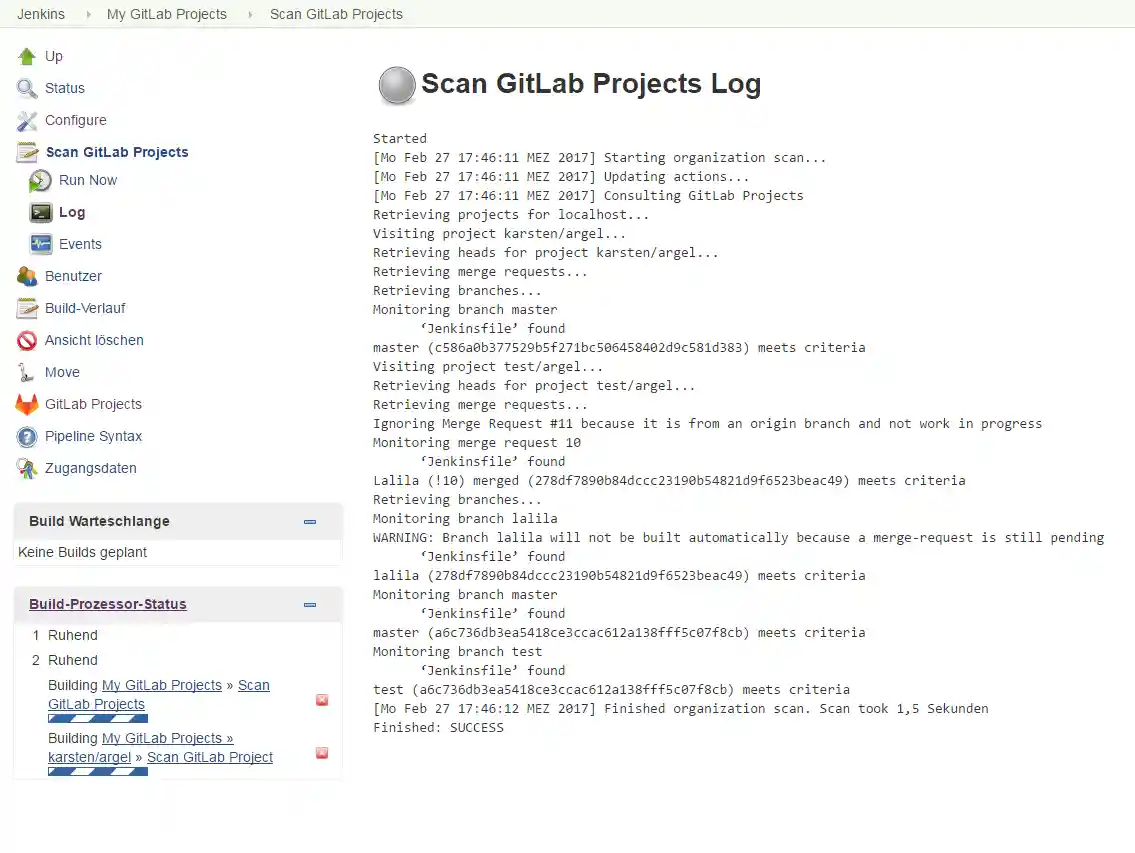Screen dimensions: 1135x853
Task: Click the Events pulse monitor icon
Action: point(41,245)
